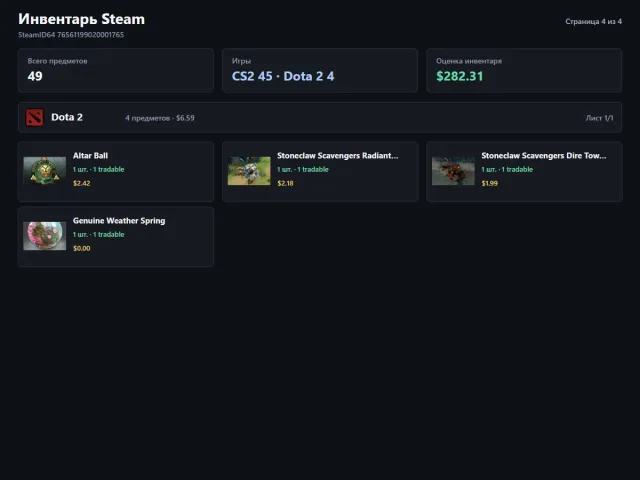
Task: Open Genuine Weather Spring item thumbnail
Action: 44,236
